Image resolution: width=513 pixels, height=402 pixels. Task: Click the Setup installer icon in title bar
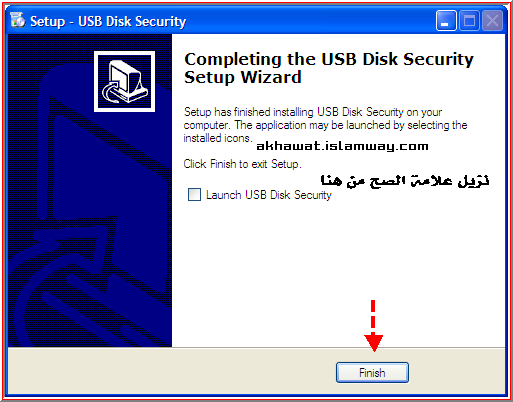(x=18, y=20)
